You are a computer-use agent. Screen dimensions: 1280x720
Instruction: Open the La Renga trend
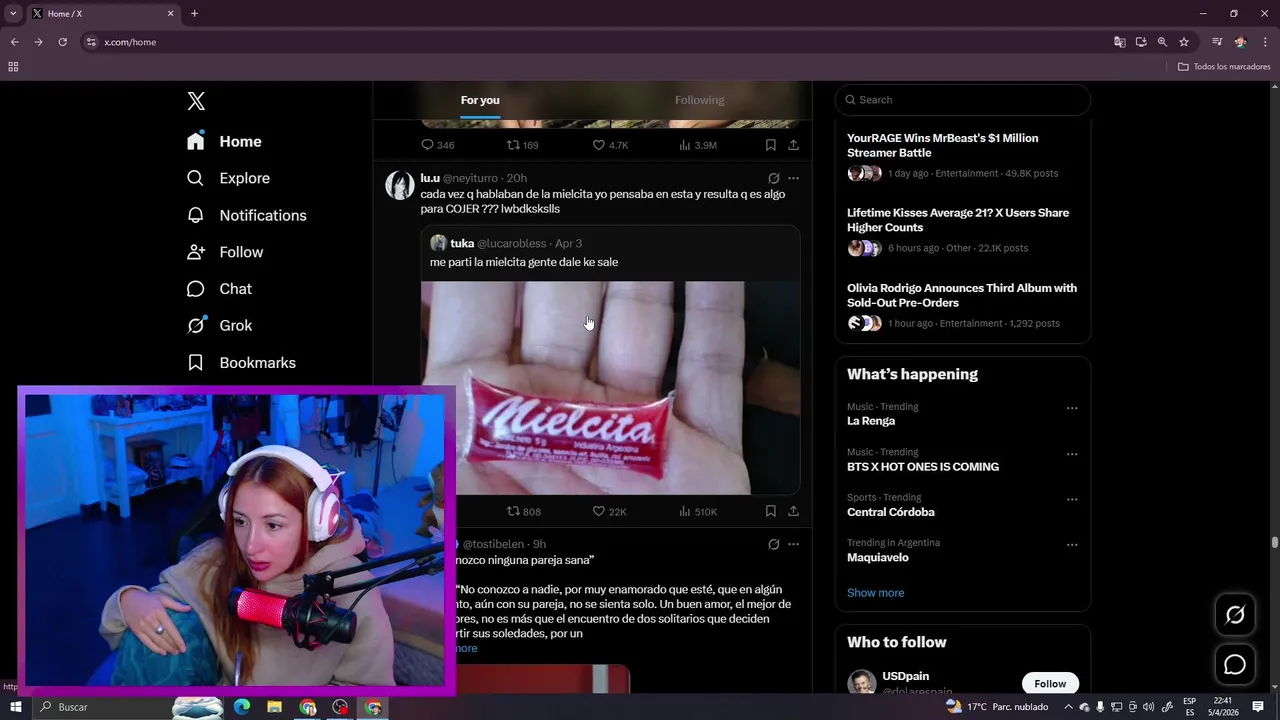[x=871, y=421]
